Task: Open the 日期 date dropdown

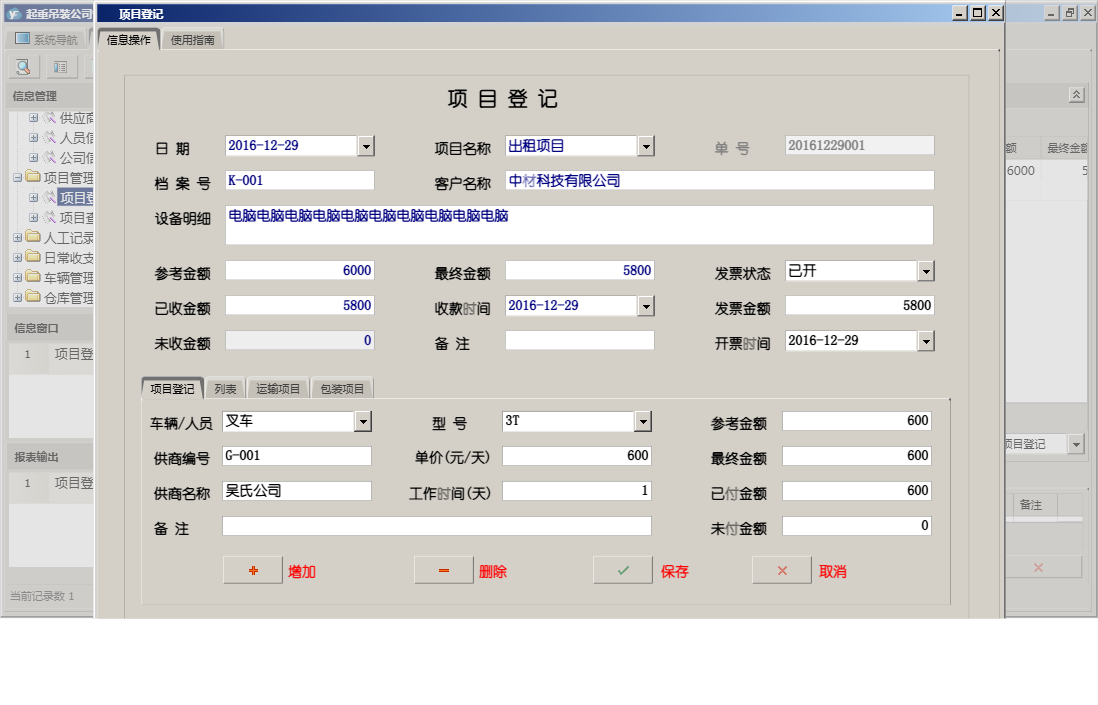Action: click(366, 146)
